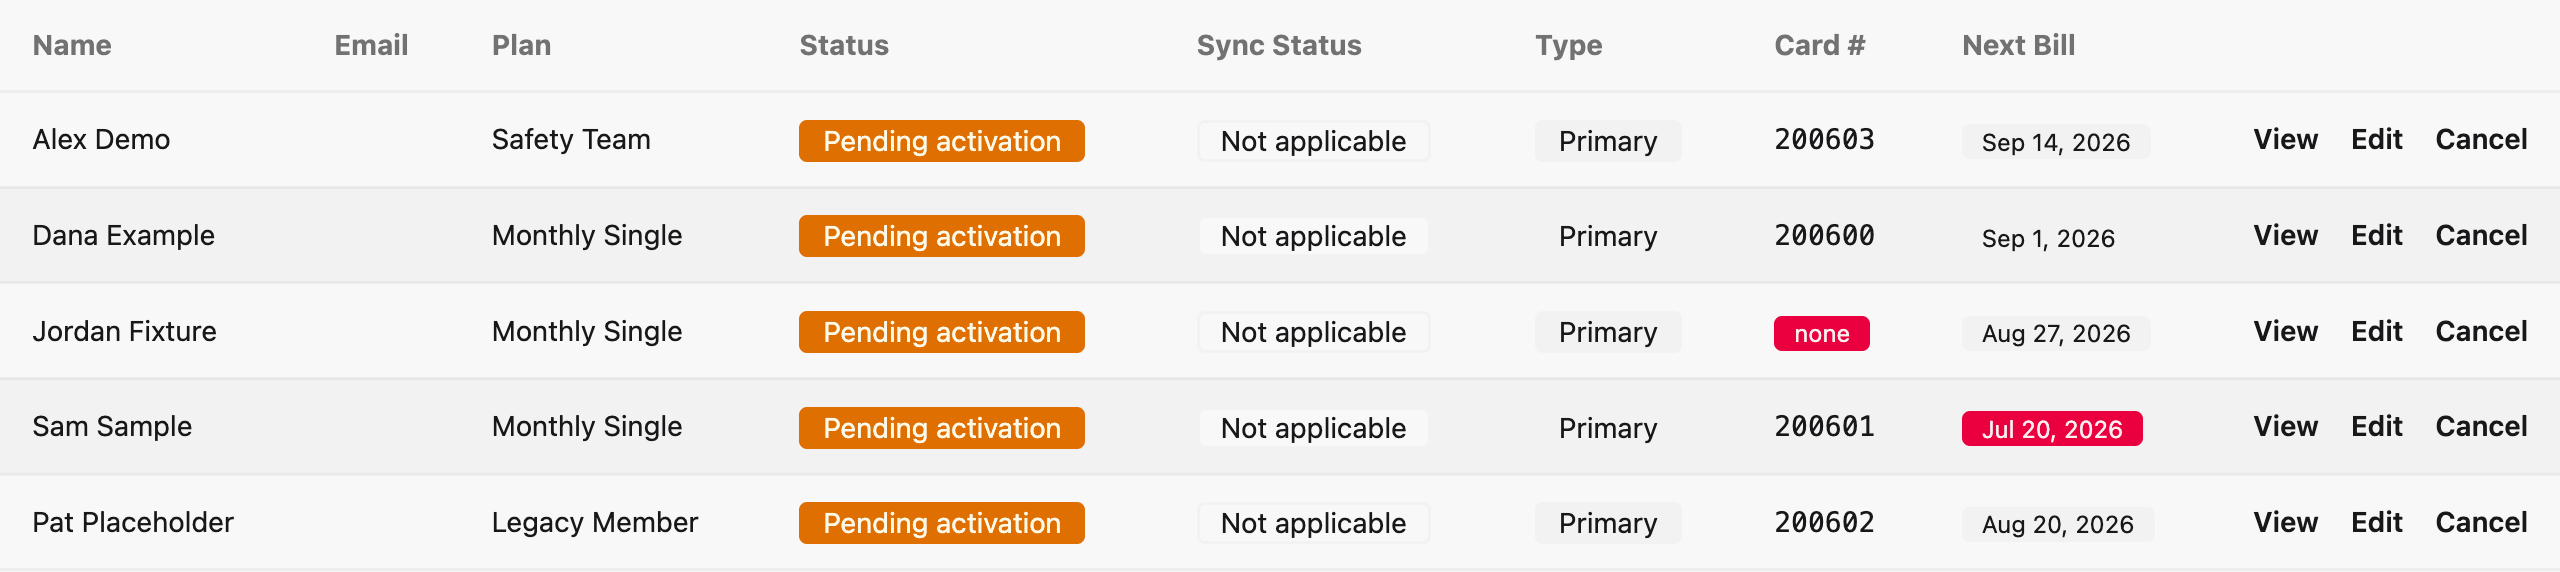Image resolution: width=2560 pixels, height=572 pixels.
Task: Select the name Dana Example
Action: tap(124, 236)
